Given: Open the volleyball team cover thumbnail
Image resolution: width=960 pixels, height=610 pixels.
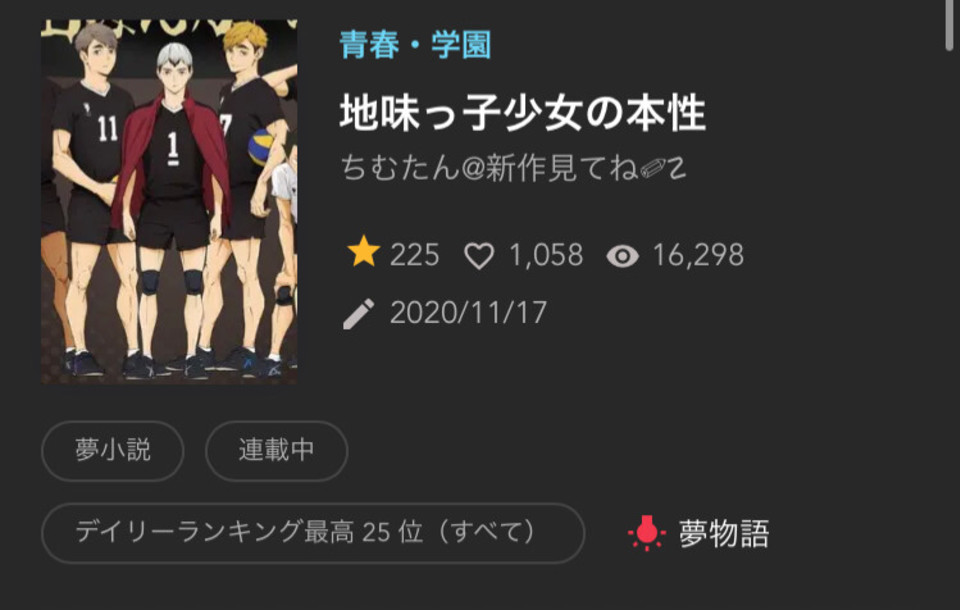Looking at the screenshot, I should point(169,201).
